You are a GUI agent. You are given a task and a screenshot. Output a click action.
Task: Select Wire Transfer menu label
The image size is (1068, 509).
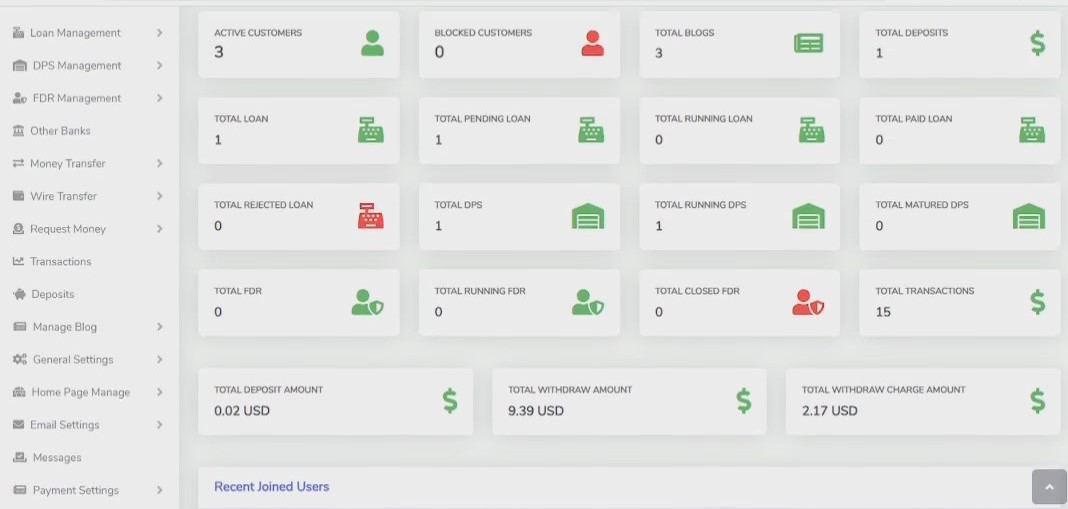[63, 196]
